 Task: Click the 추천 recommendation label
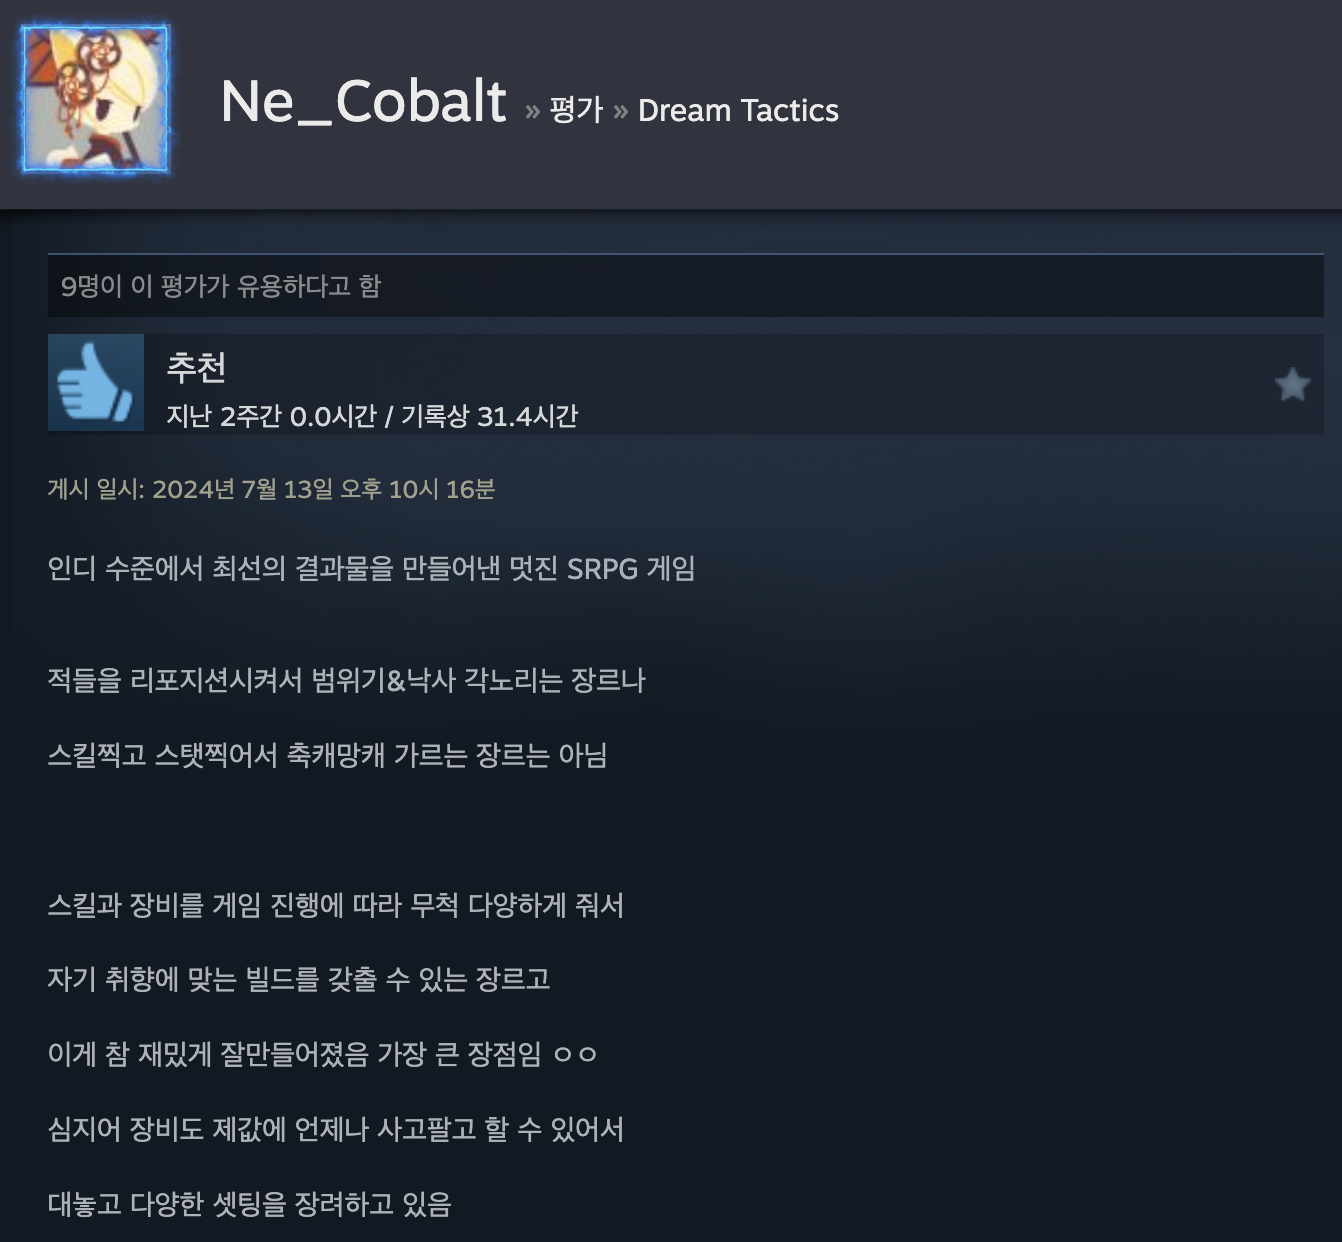point(196,367)
